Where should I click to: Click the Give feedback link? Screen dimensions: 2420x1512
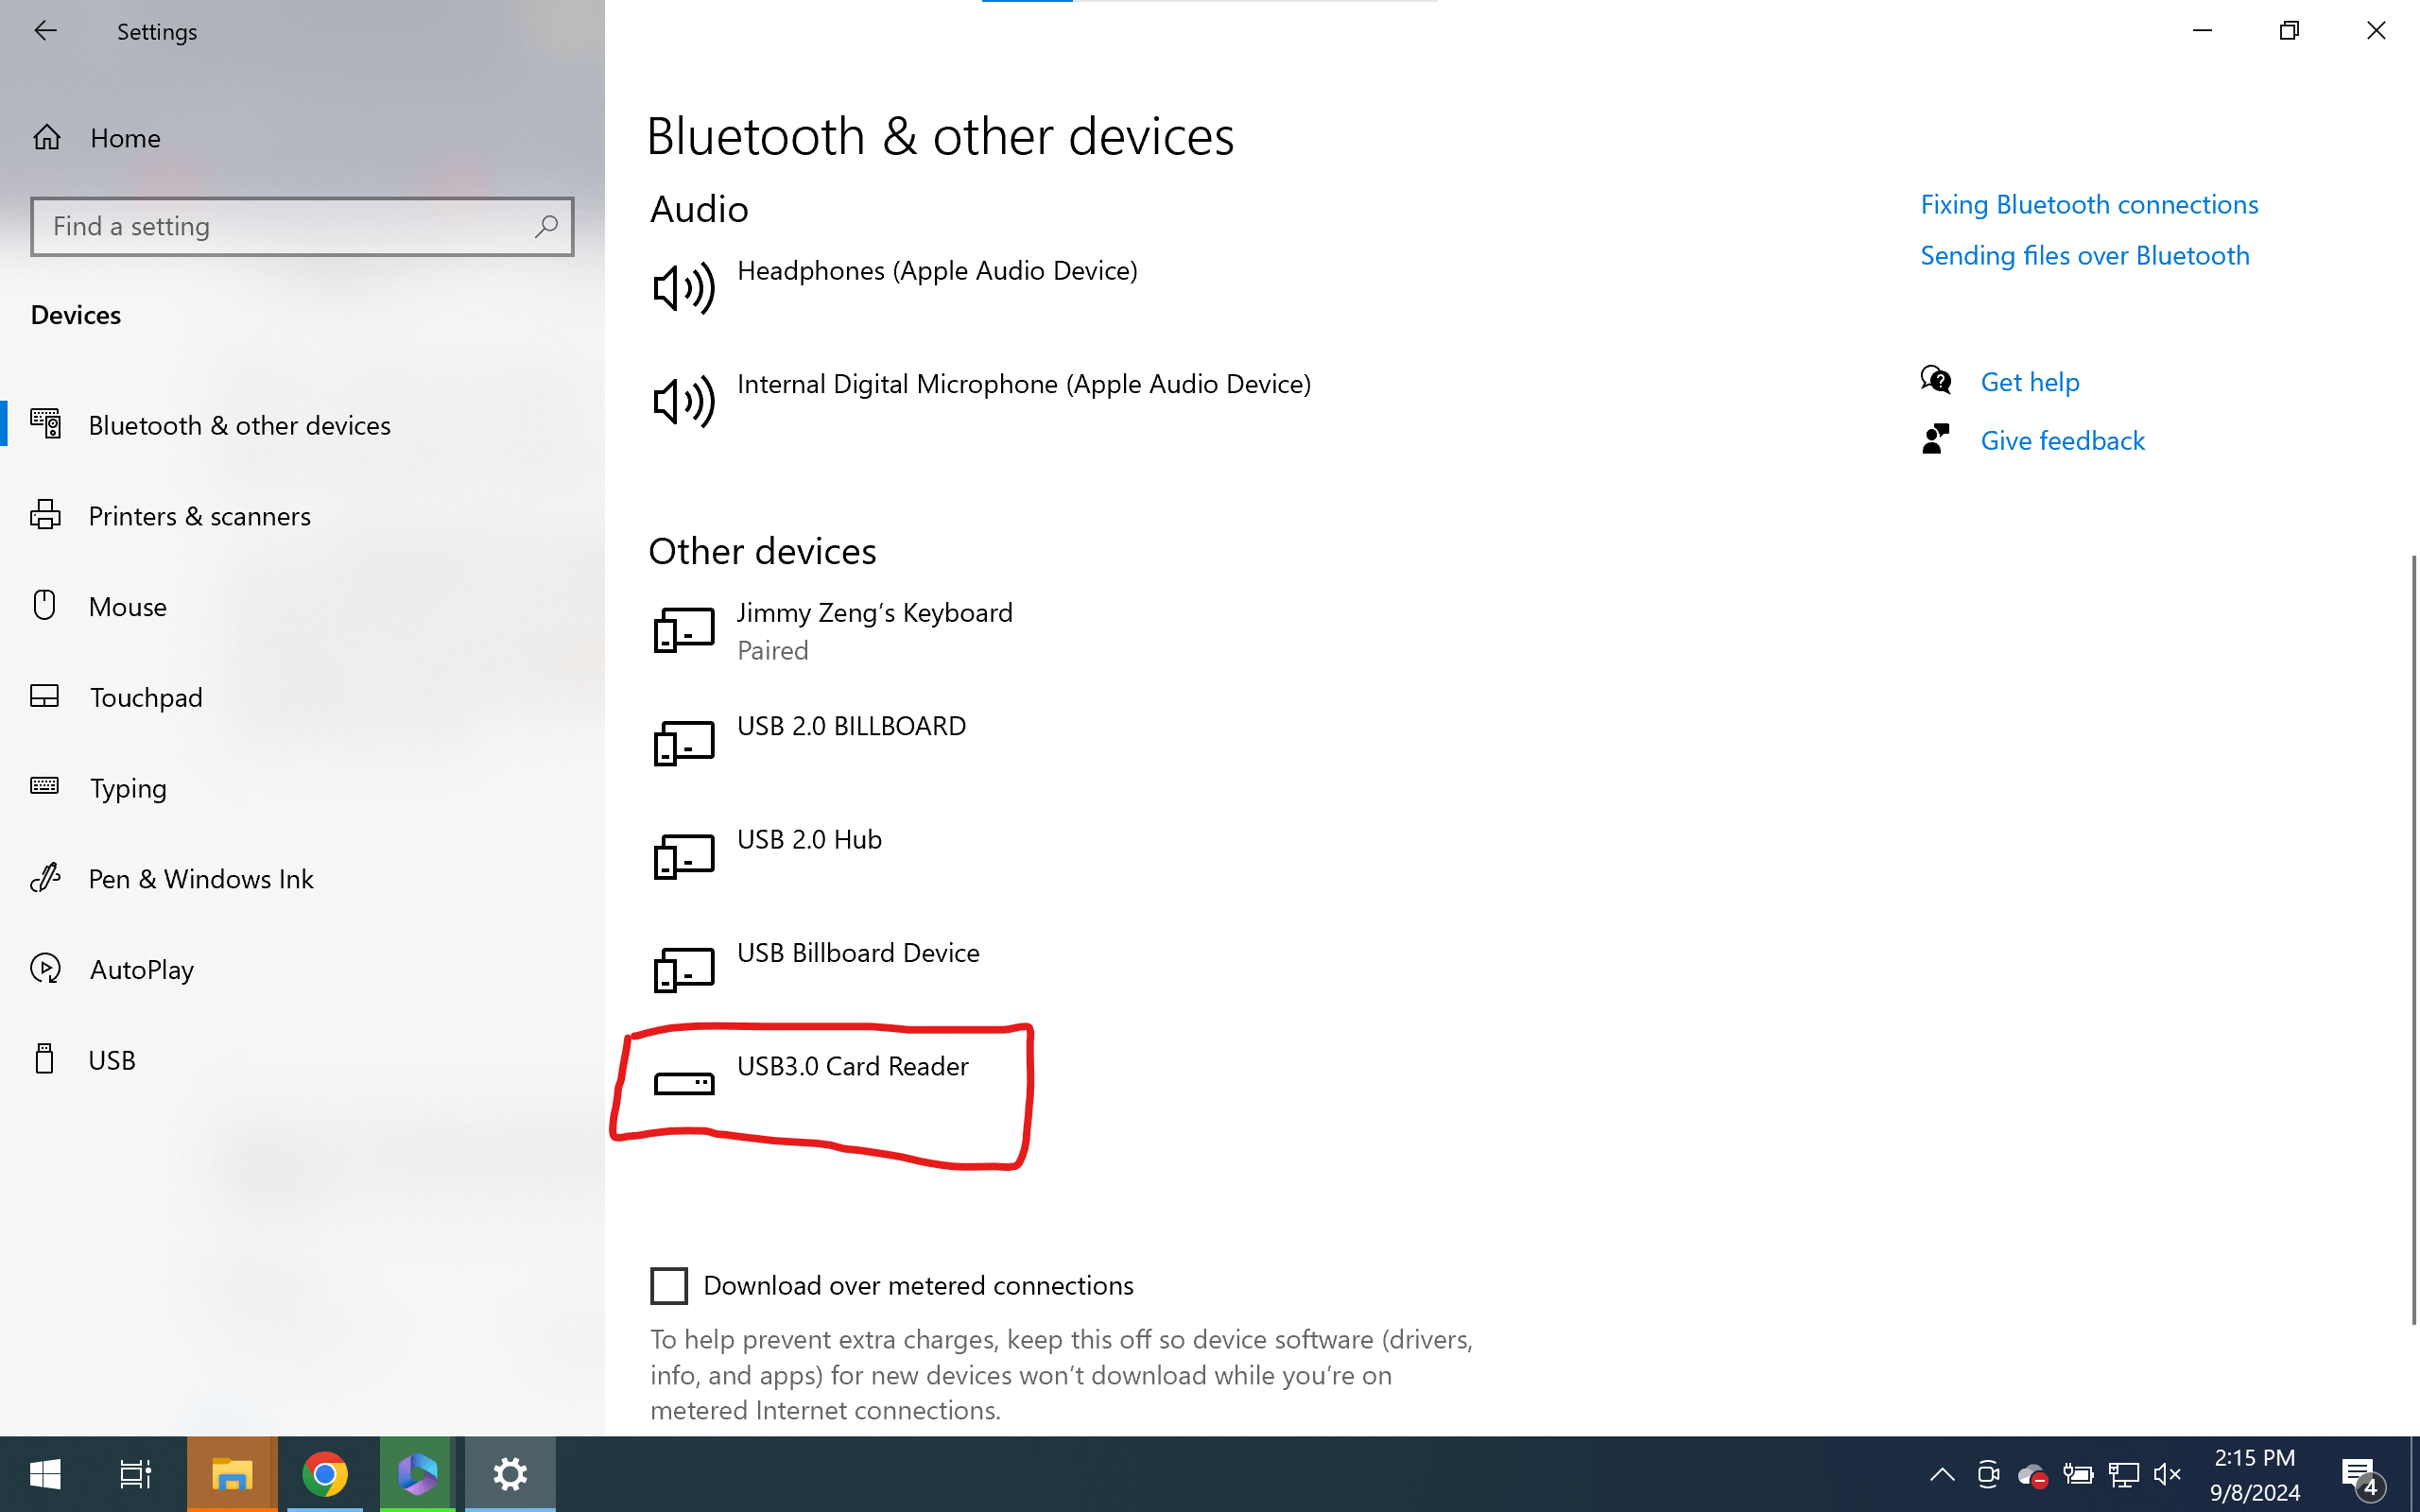[x=2062, y=441]
